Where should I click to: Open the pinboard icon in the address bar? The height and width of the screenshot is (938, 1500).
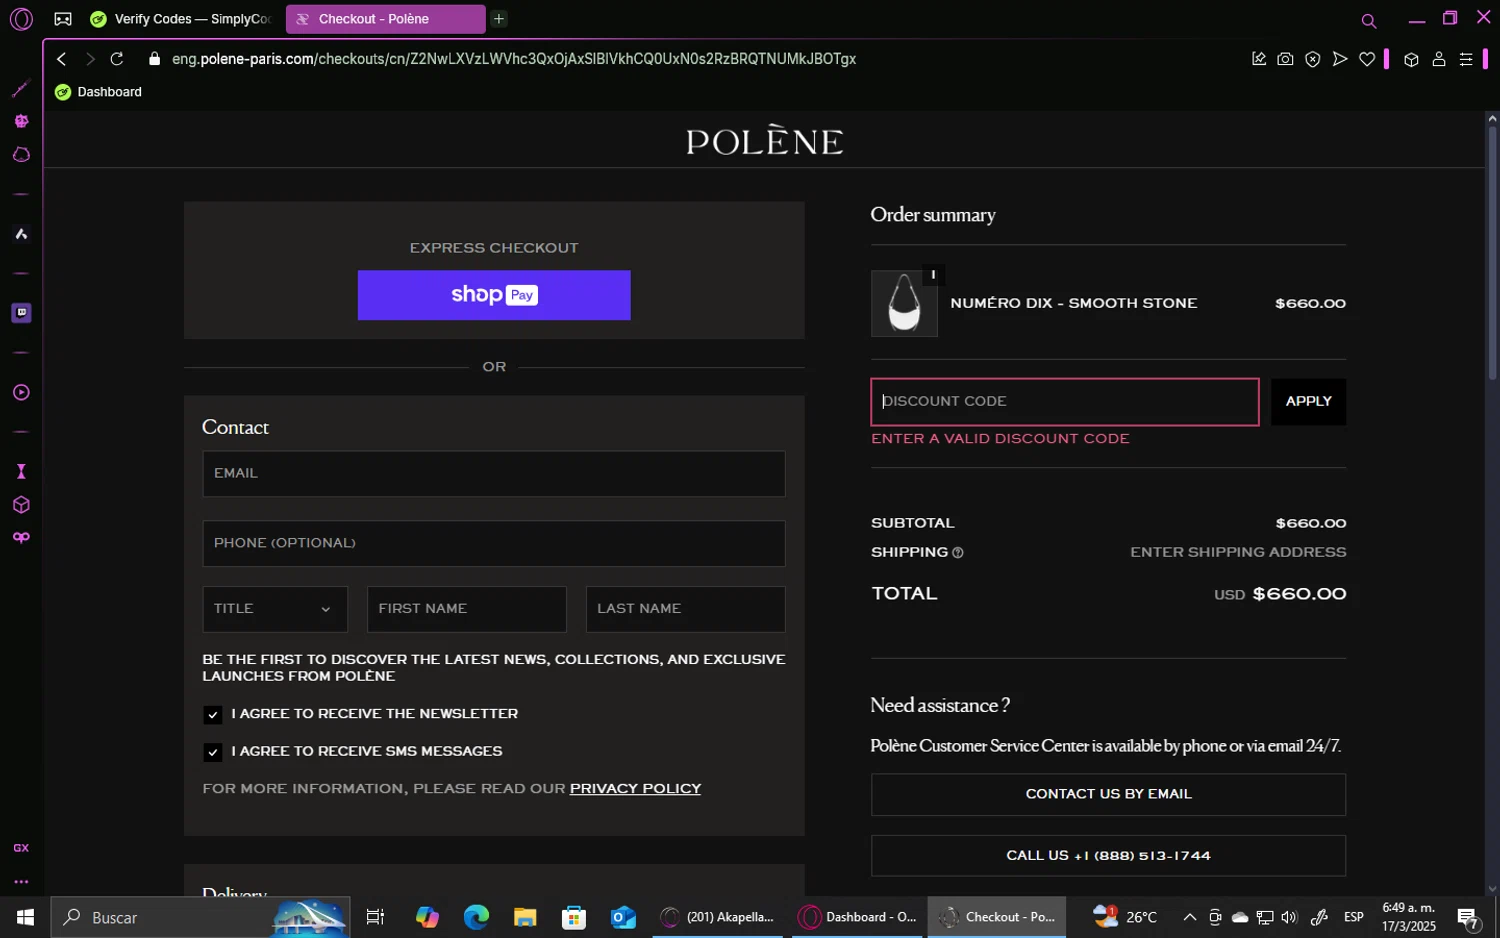(x=1259, y=59)
